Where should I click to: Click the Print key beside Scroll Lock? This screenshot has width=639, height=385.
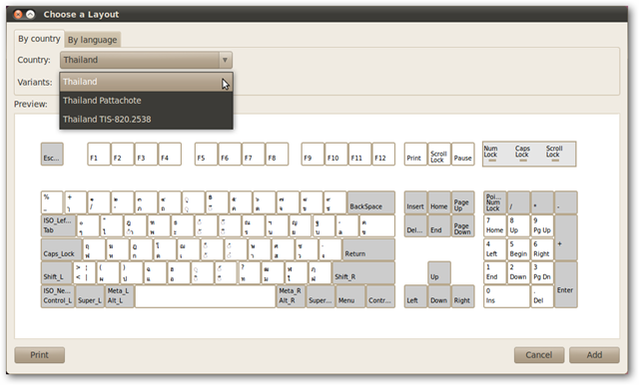click(415, 154)
